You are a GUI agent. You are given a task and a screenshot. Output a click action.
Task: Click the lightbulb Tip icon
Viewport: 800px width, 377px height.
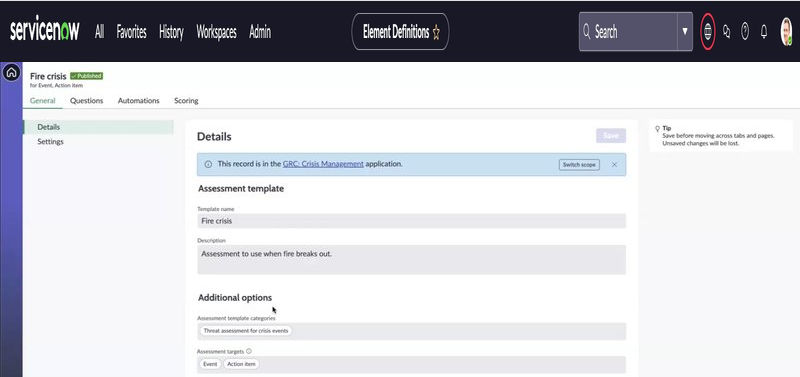coord(658,129)
